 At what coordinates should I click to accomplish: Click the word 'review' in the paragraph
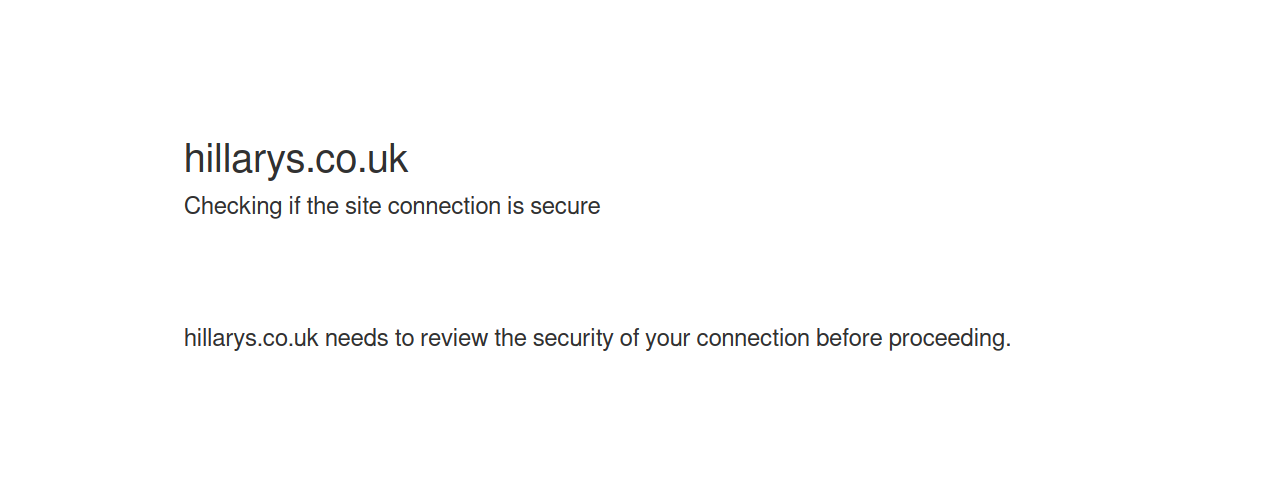click(454, 338)
